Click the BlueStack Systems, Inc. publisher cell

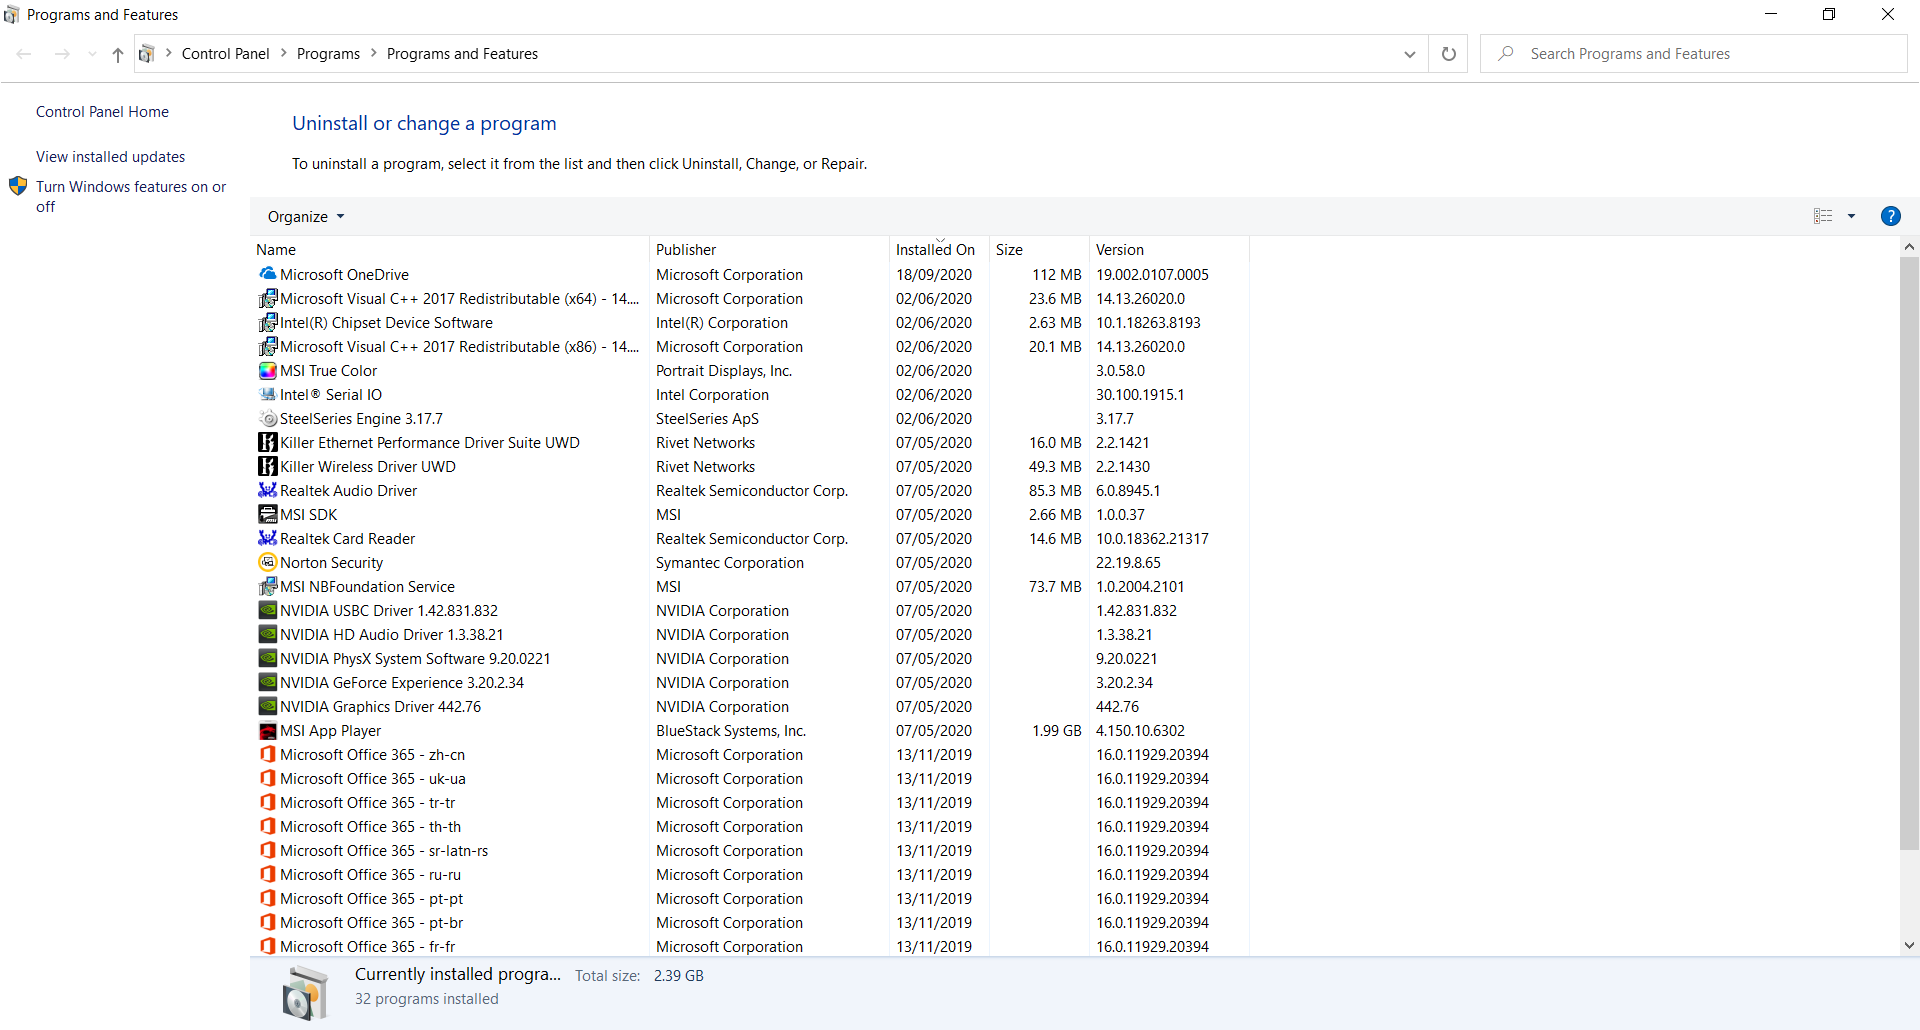[731, 730]
